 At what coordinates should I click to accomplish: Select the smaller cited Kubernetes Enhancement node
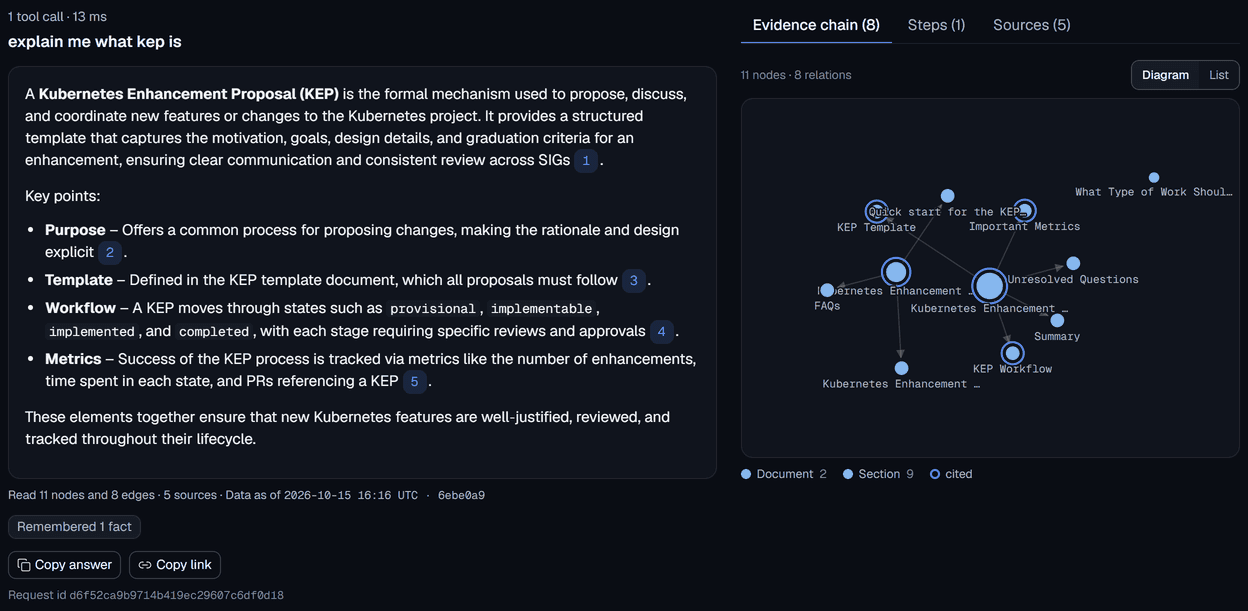(897, 272)
